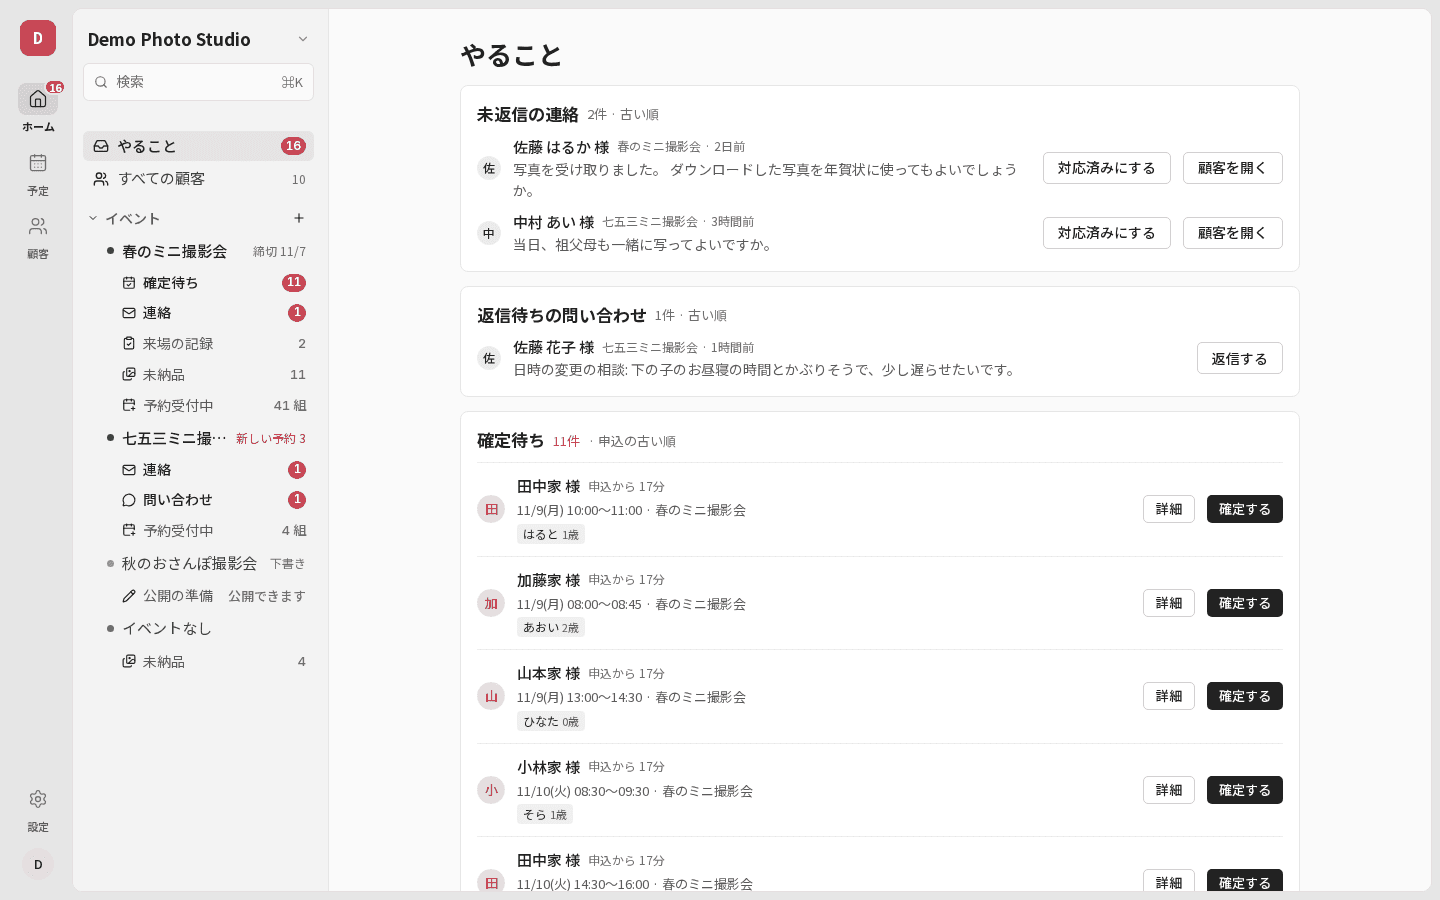Open 未納品 under 春のミニ撮影会

(214, 374)
